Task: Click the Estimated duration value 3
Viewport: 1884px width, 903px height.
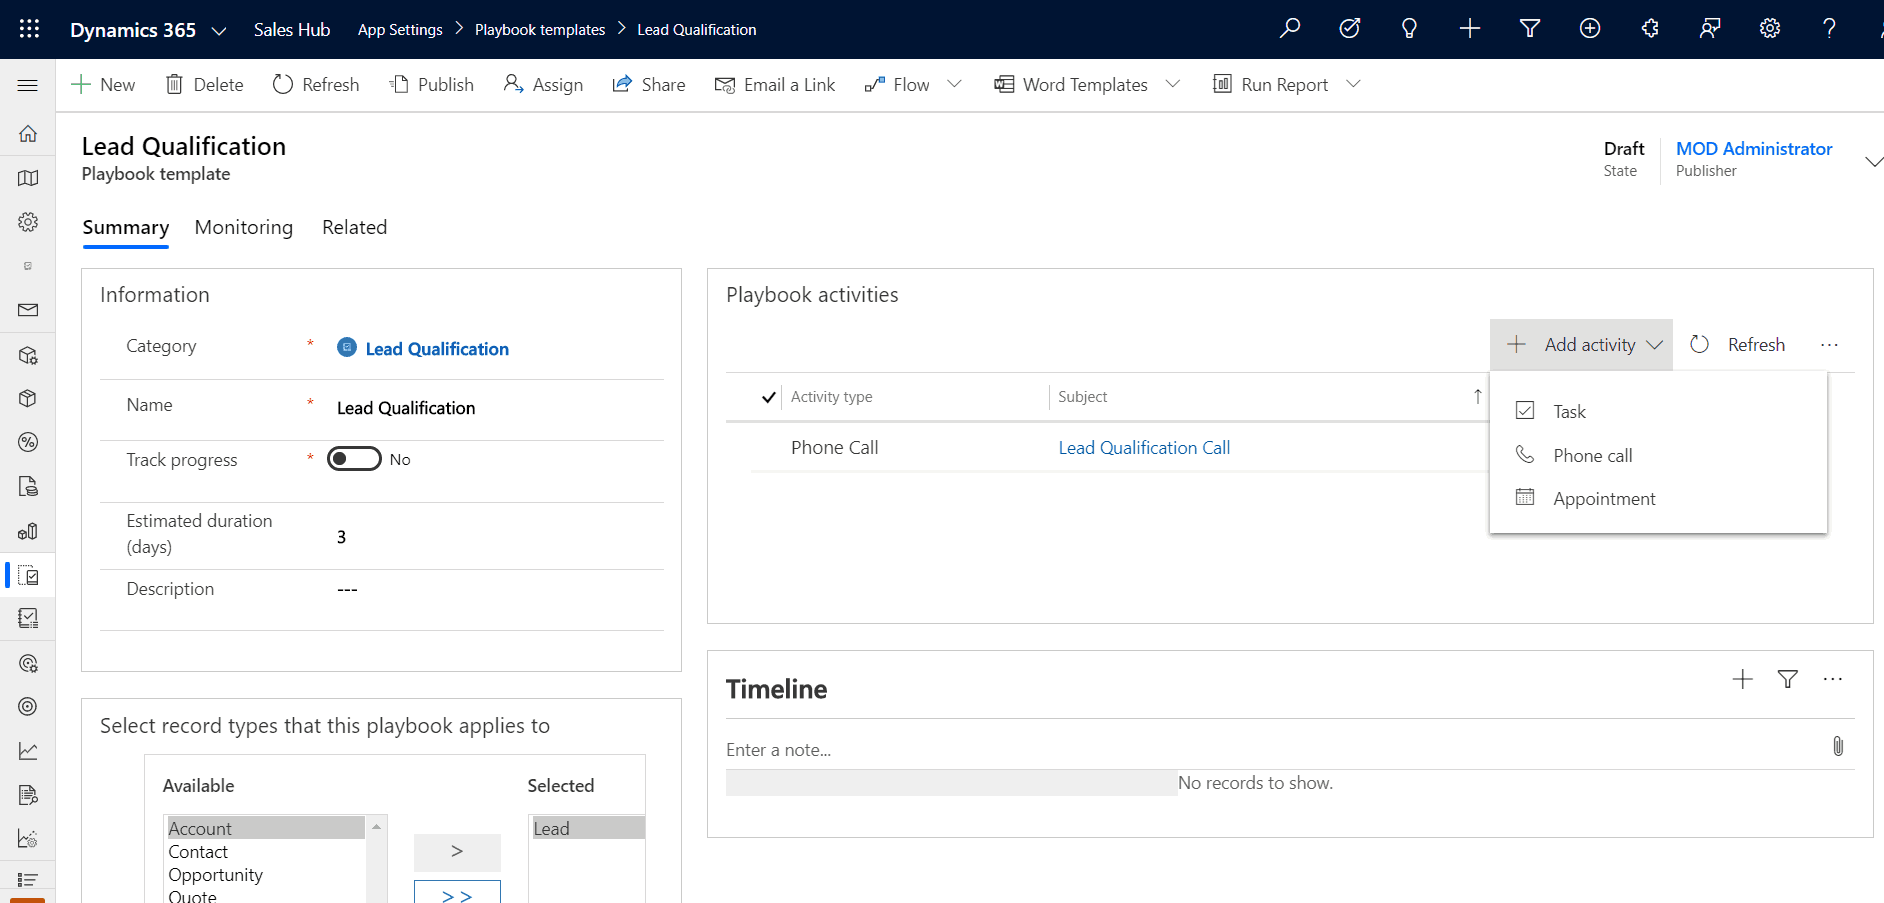Action: point(342,537)
